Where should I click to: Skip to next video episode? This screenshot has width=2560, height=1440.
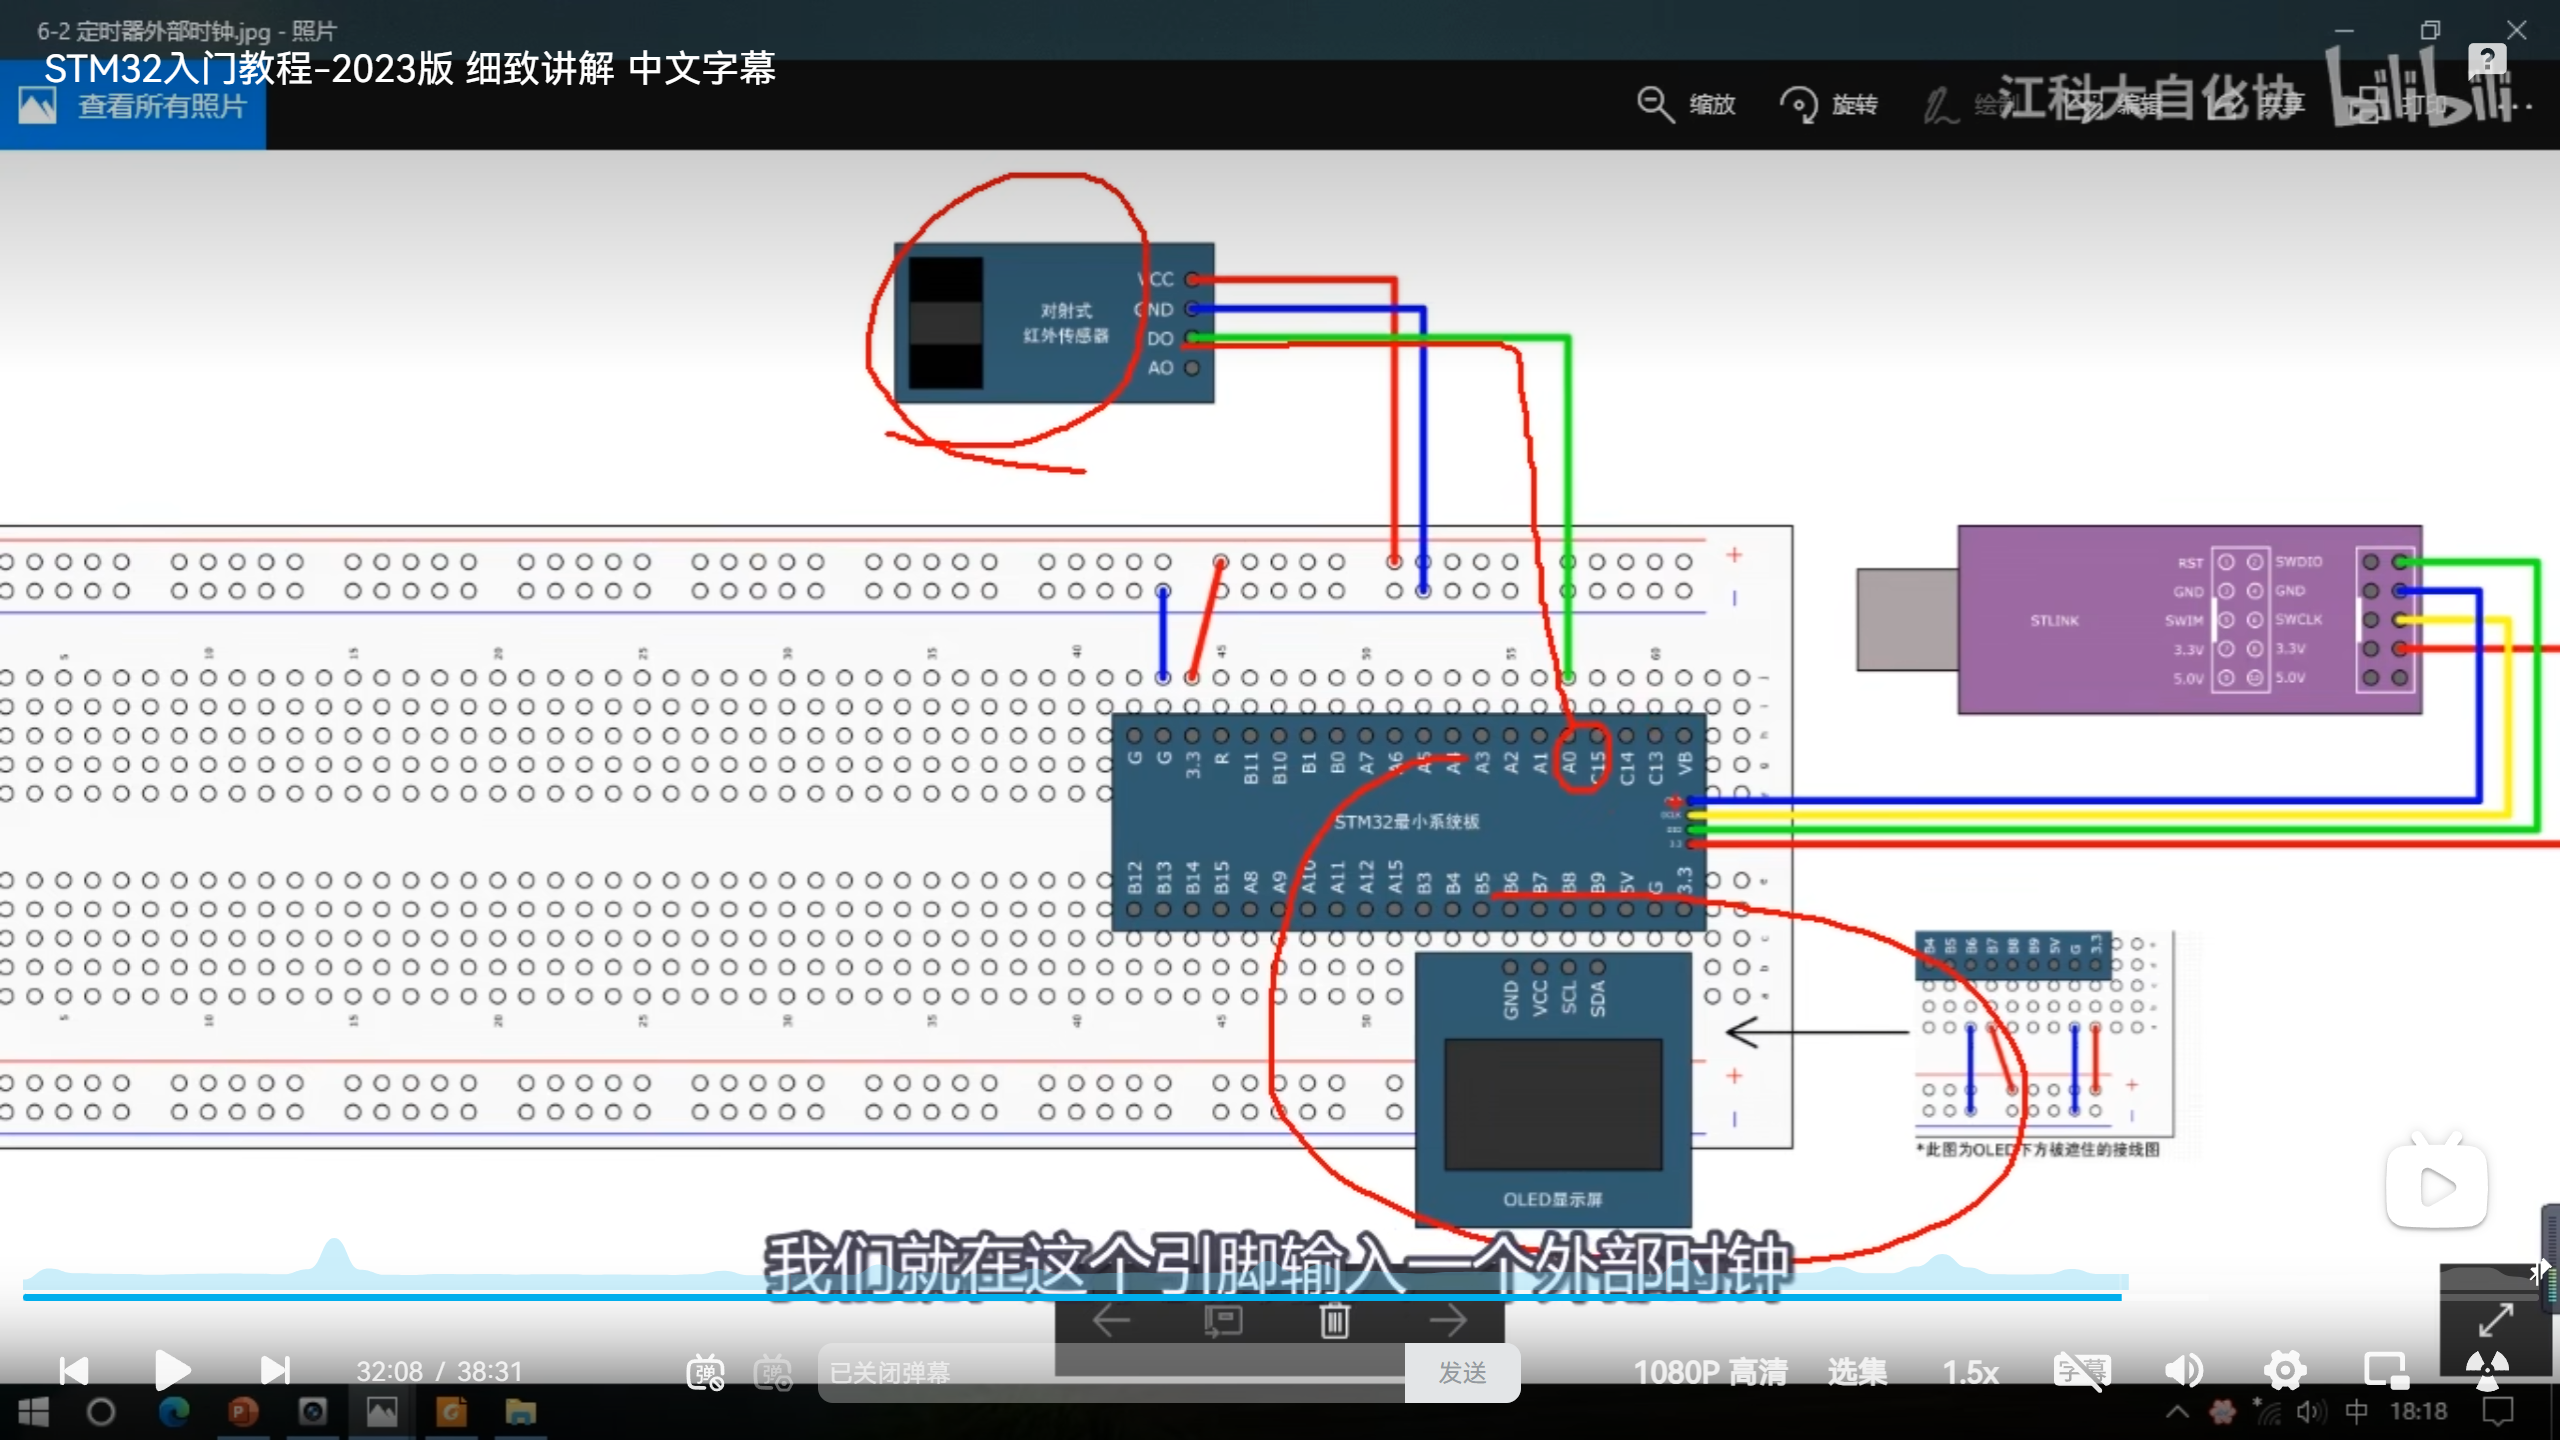pos(274,1370)
